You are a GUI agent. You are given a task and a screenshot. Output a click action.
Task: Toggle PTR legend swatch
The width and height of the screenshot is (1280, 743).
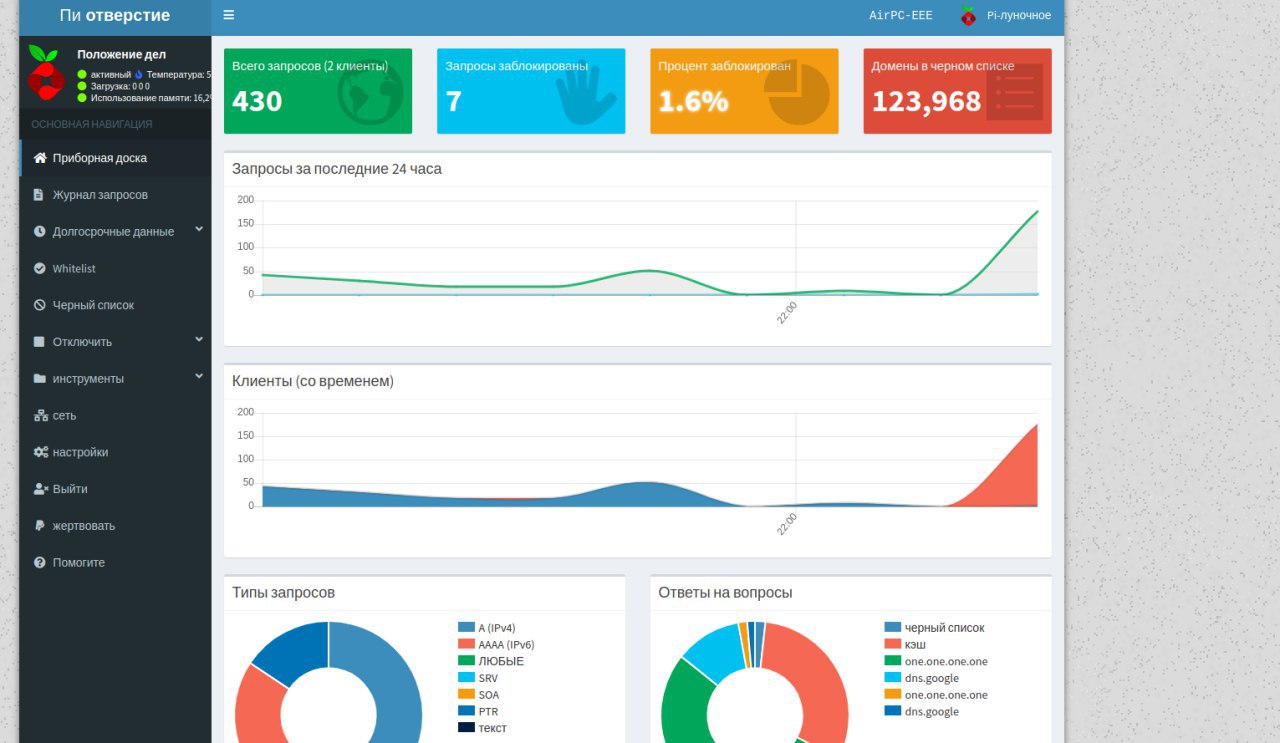[466, 711]
